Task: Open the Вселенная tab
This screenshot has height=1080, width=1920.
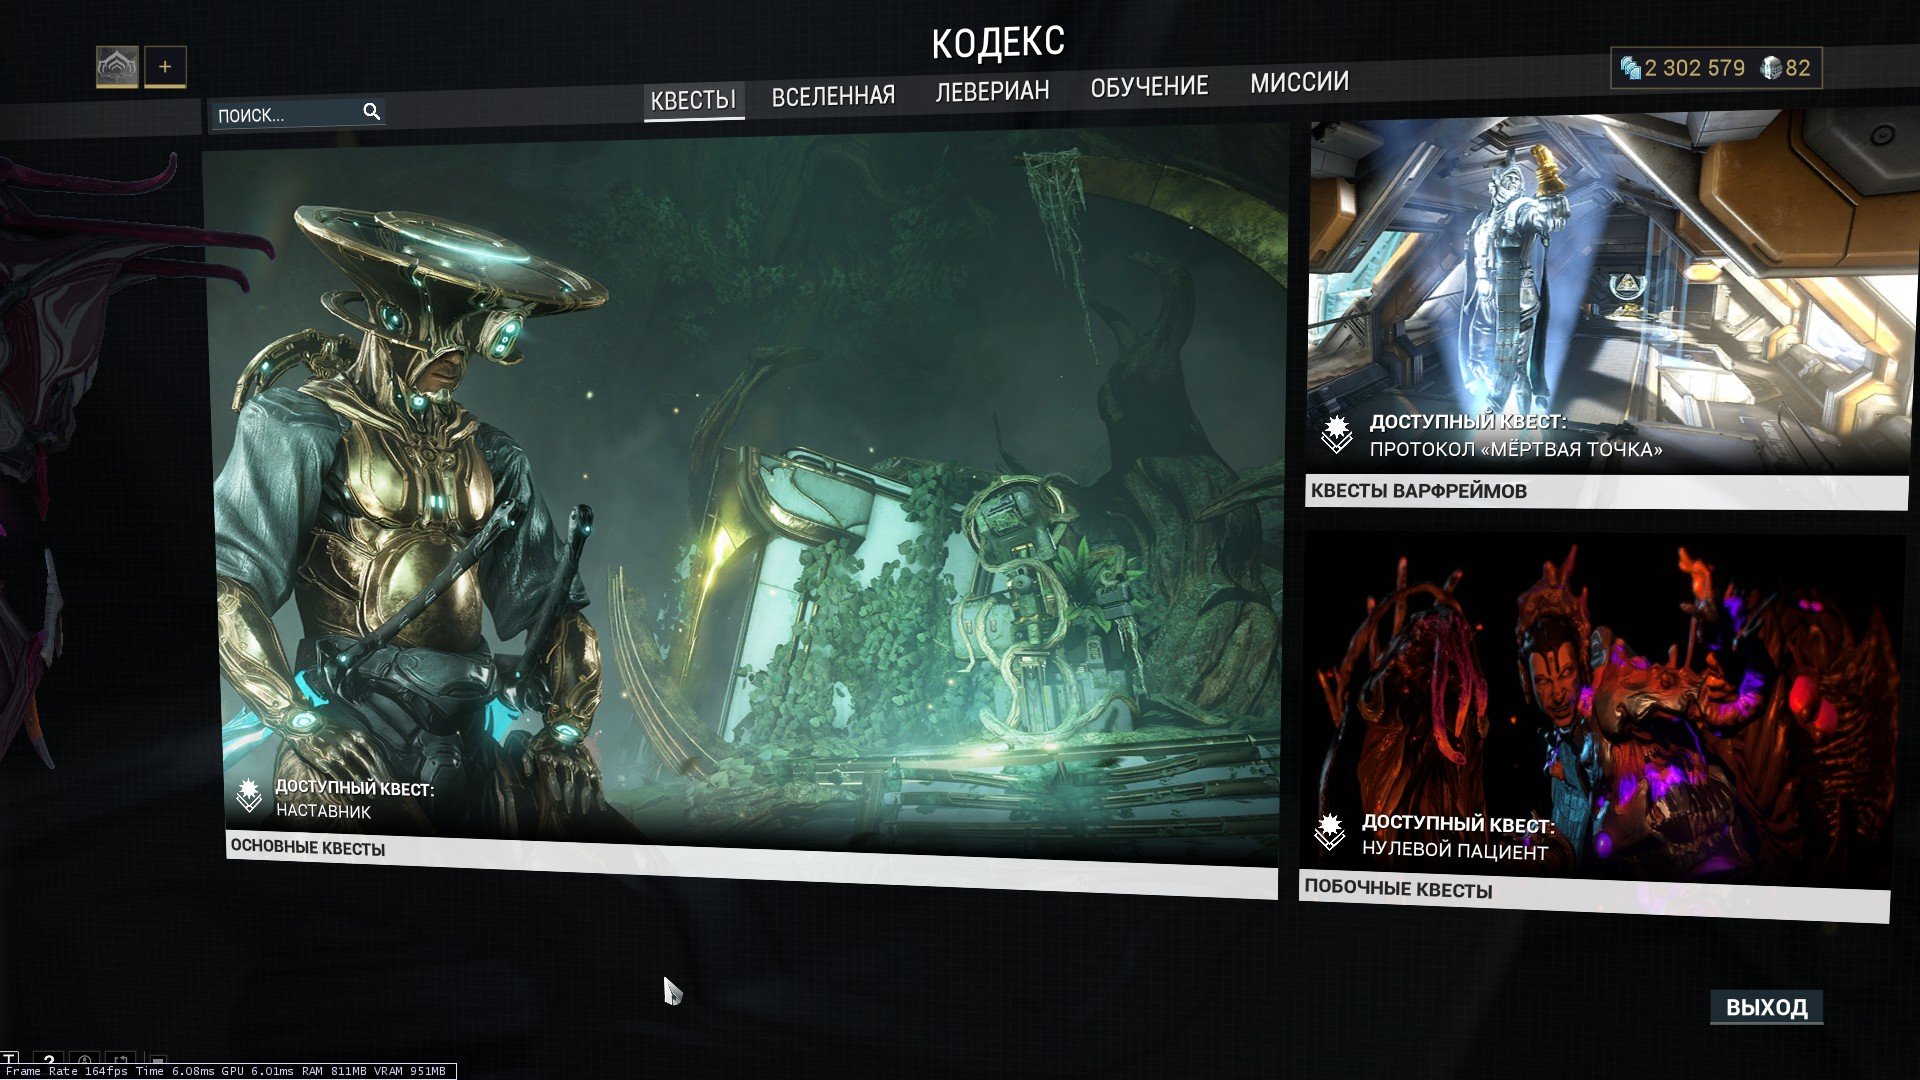Action: click(x=833, y=96)
